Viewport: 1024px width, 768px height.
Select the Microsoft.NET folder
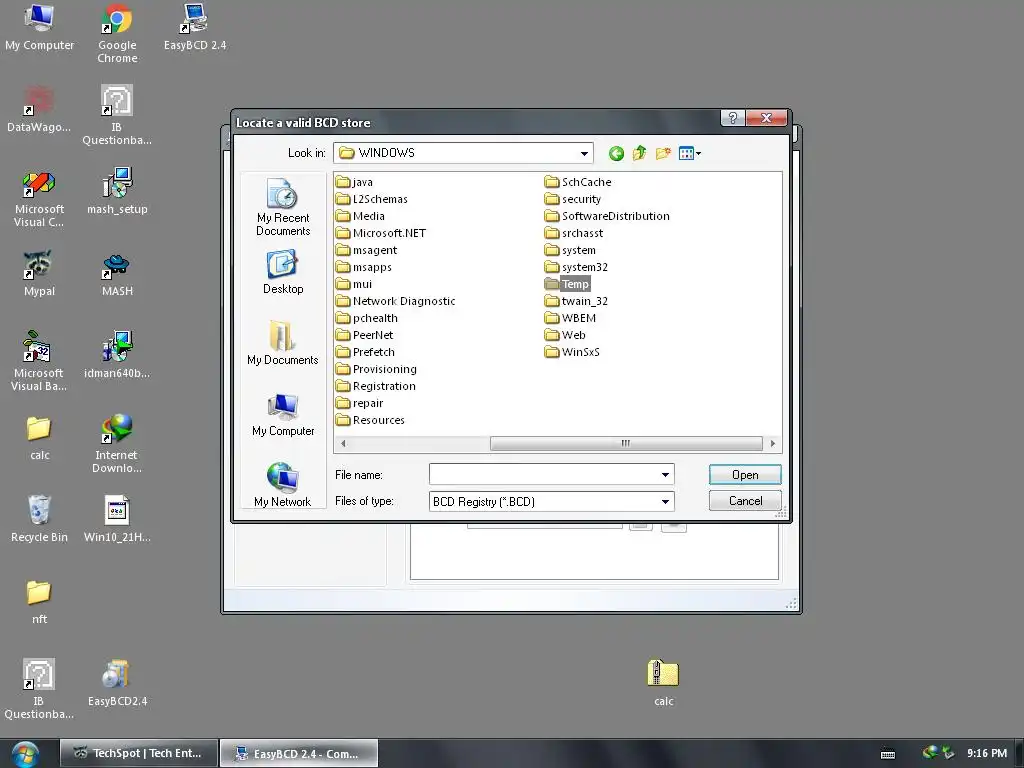tap(381, 233)
